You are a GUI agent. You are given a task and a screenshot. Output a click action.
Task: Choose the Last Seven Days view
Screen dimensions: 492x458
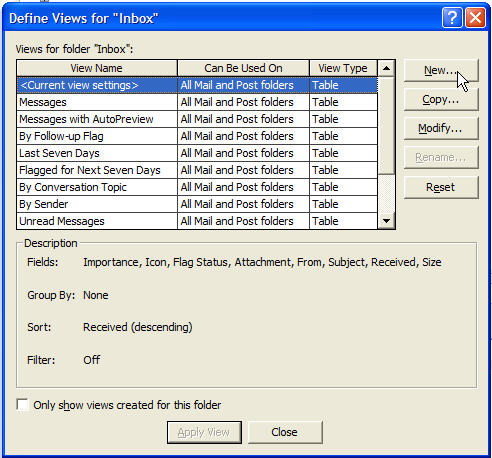point(197,153)
